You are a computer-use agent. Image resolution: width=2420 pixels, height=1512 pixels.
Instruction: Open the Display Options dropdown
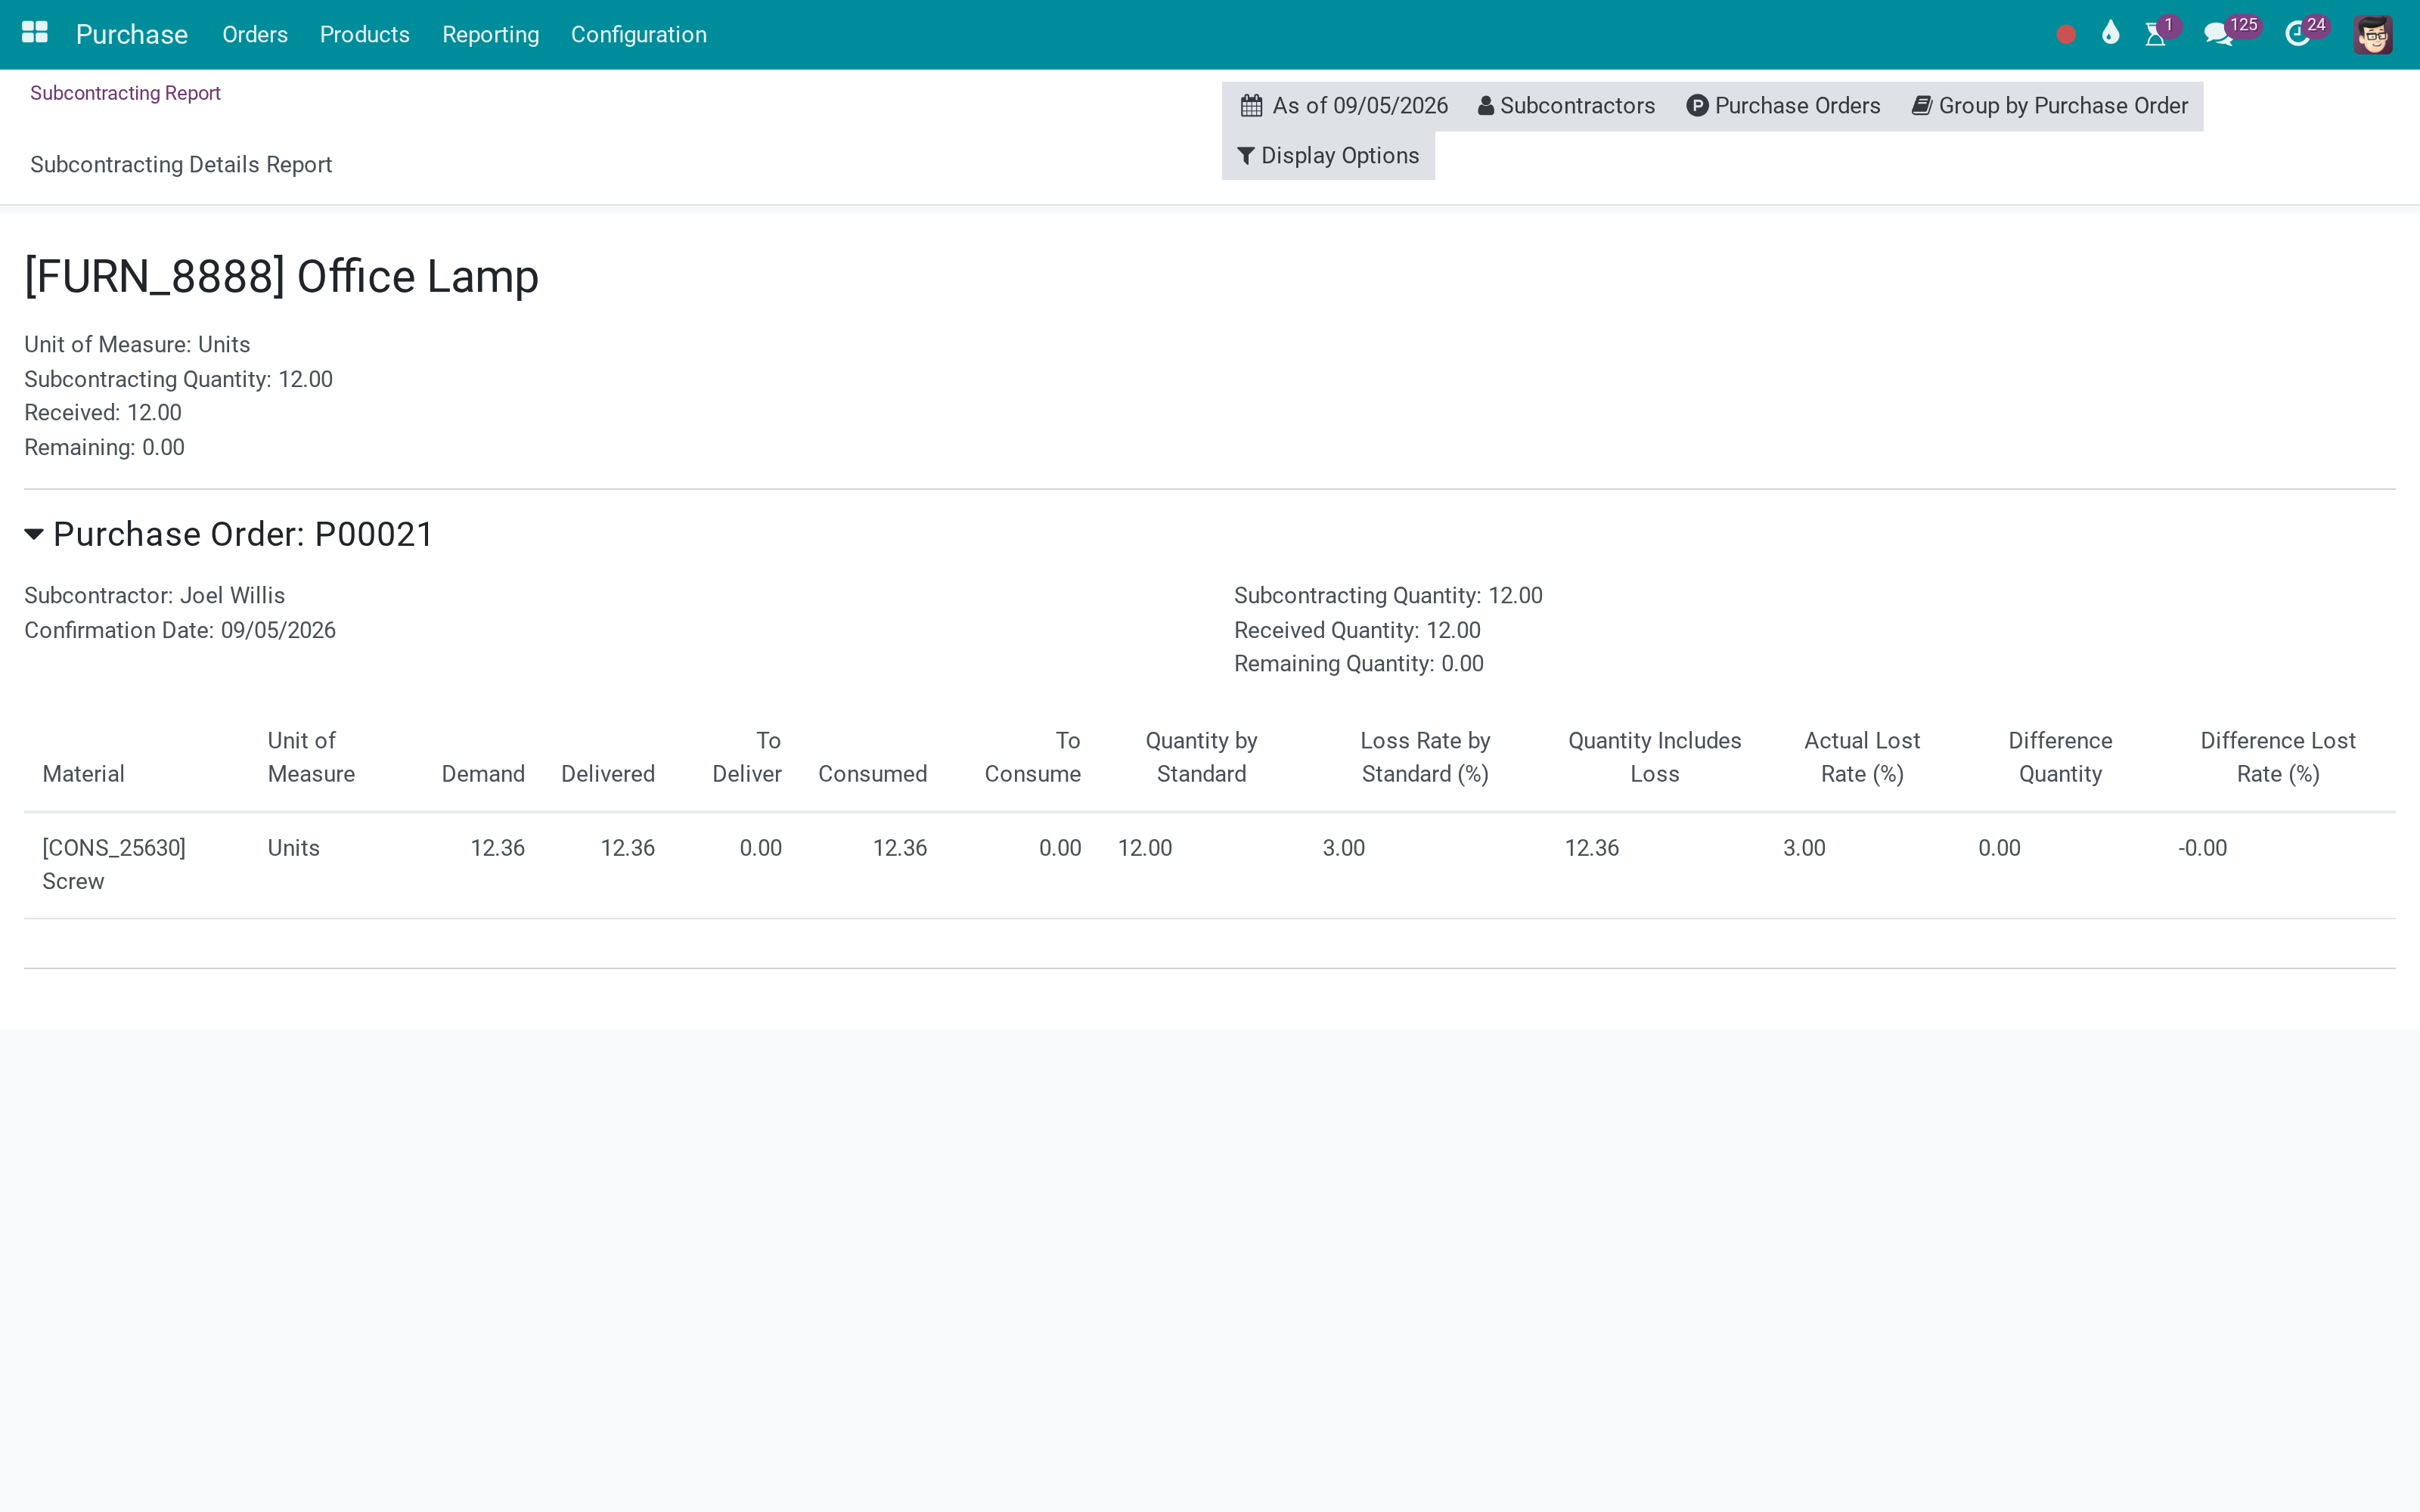point(1328,156)
